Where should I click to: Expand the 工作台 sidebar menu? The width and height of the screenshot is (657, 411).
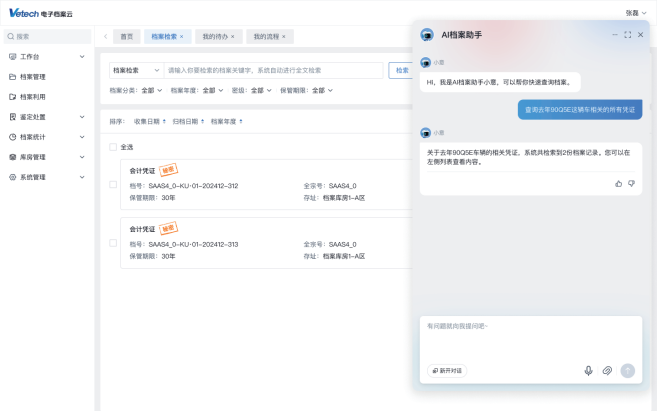pyautogui.click(x=82, y=57)
